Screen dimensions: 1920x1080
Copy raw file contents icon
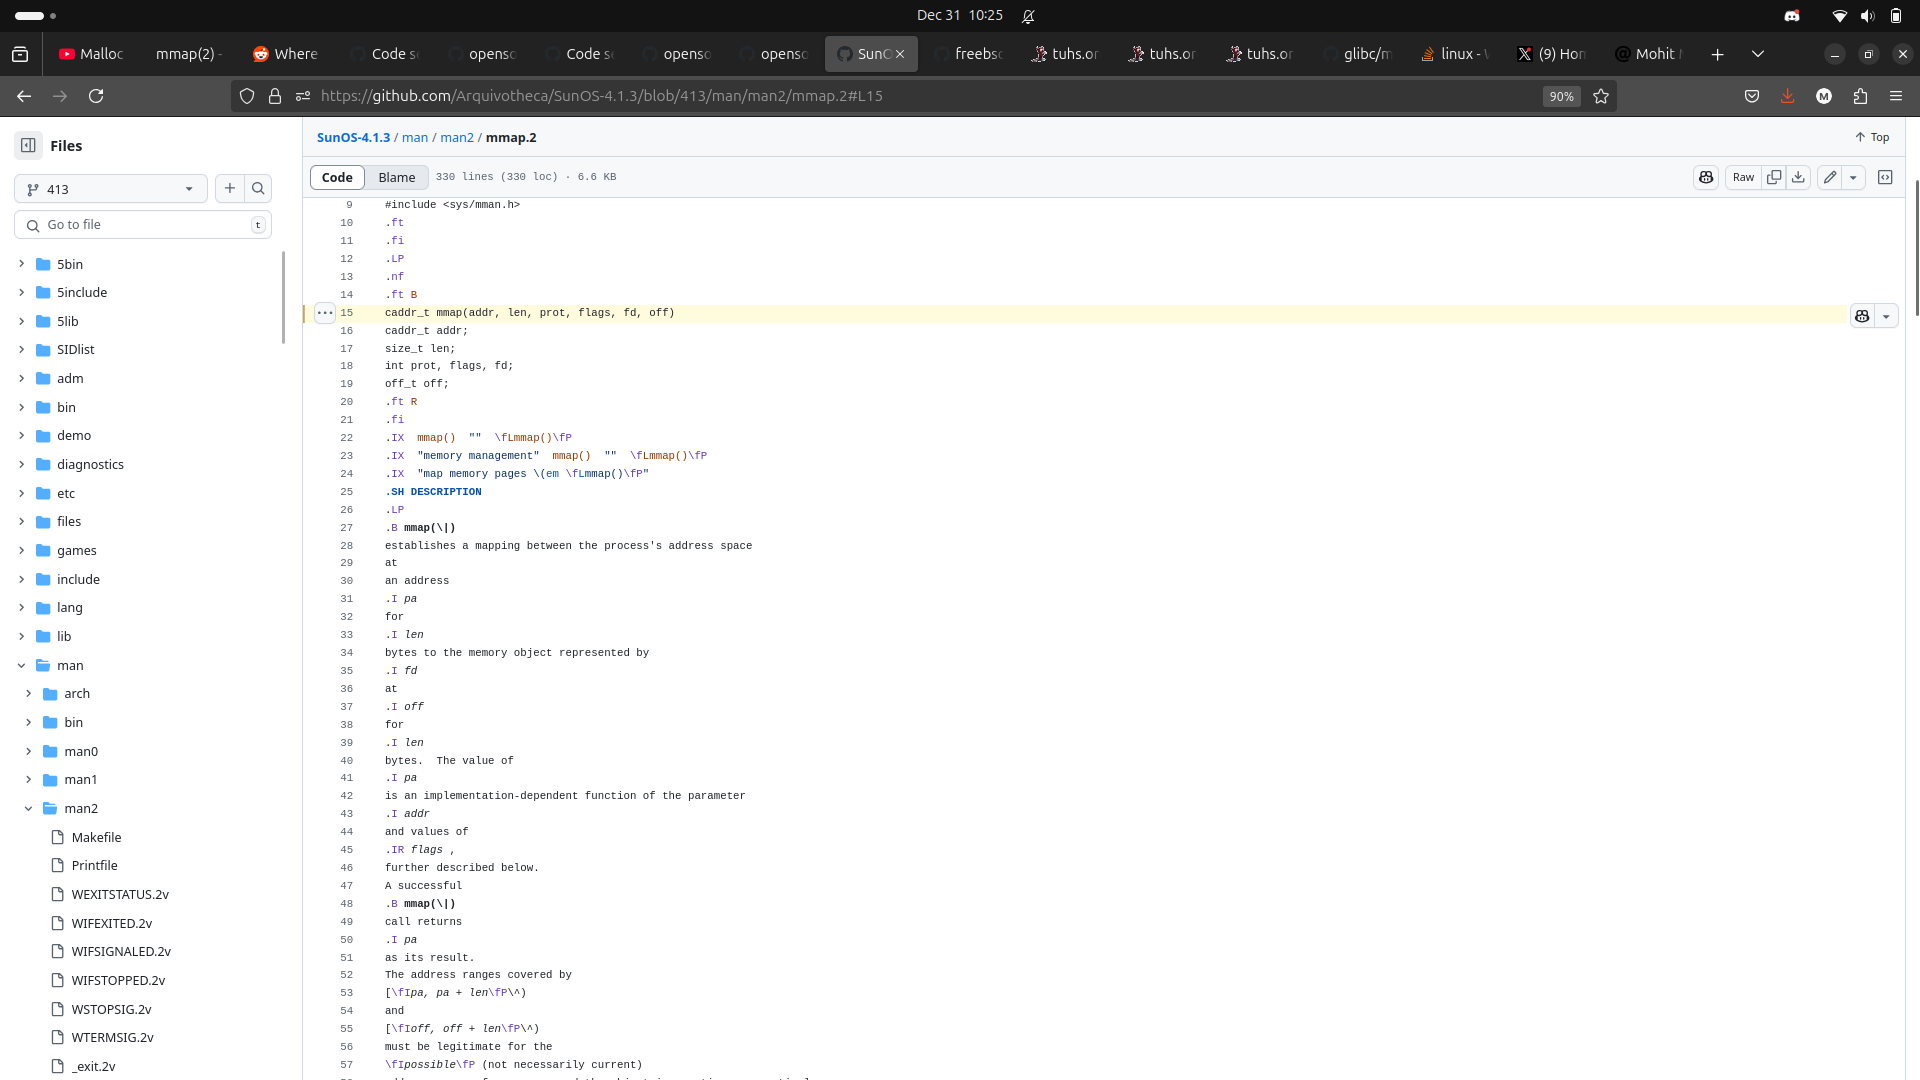1774,177
